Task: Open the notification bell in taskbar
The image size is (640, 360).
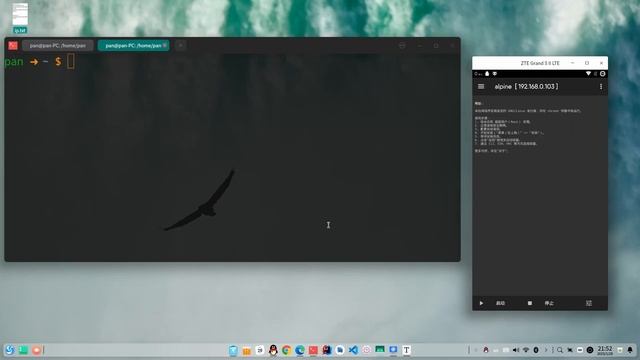Action: click(630, 350)
